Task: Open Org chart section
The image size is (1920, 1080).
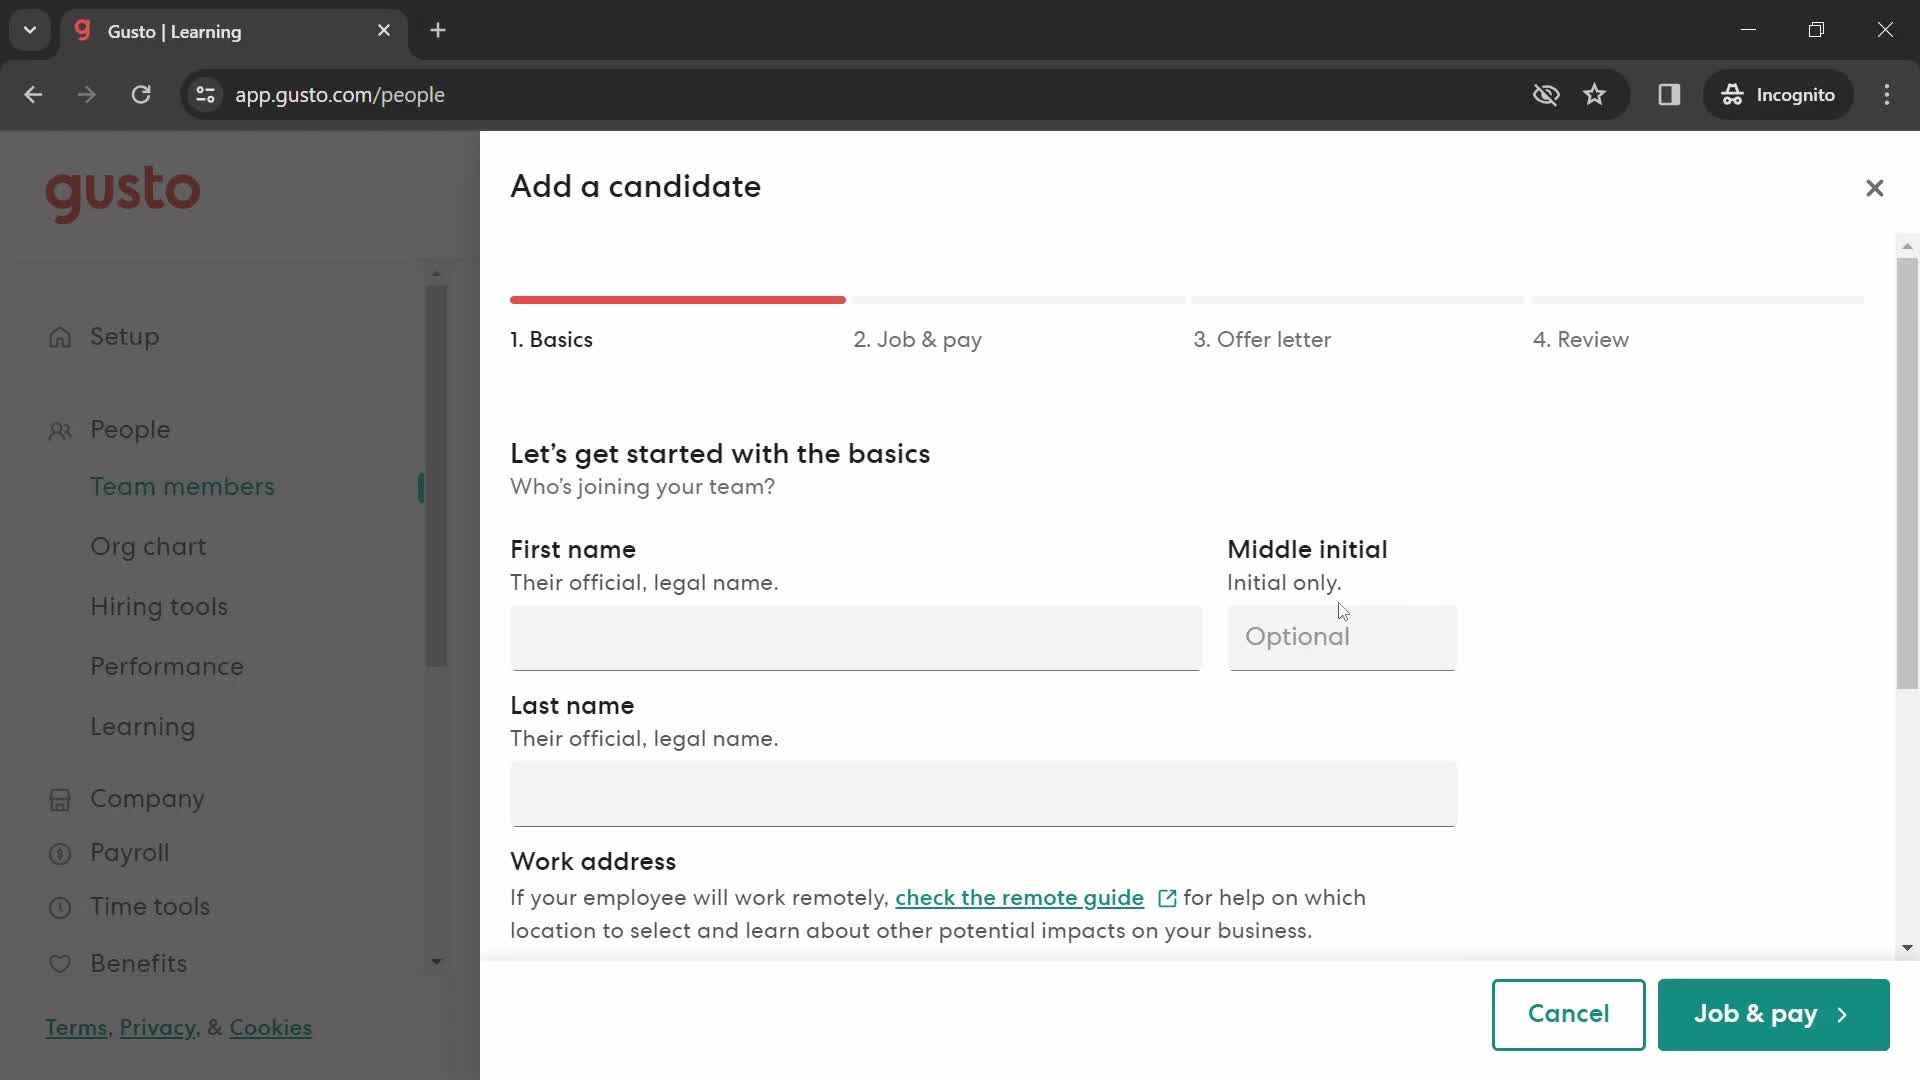Action: point(148,546)
